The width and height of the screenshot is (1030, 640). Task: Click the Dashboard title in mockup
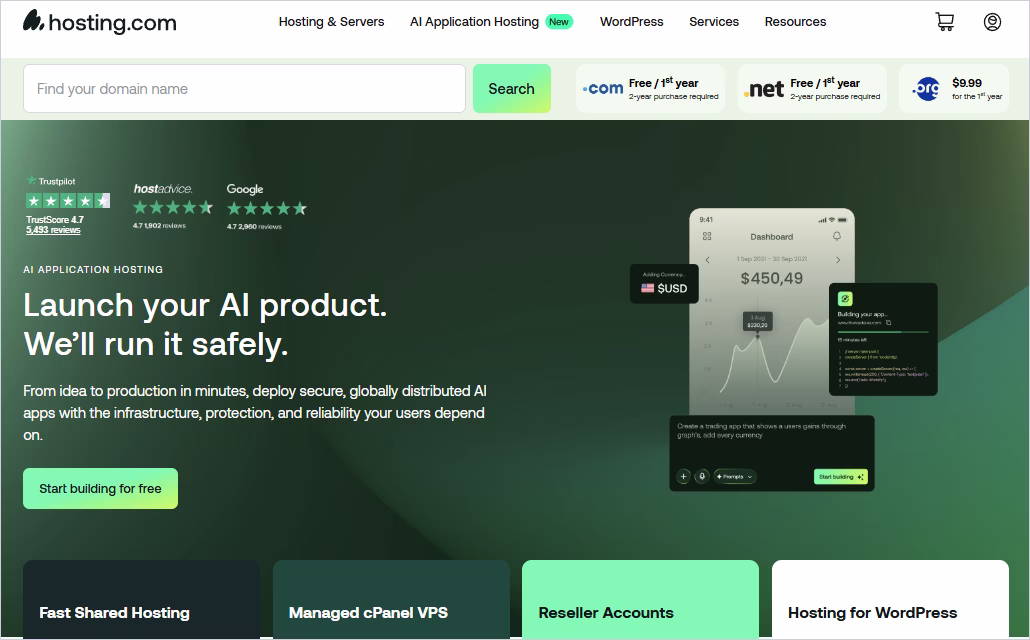772,237
